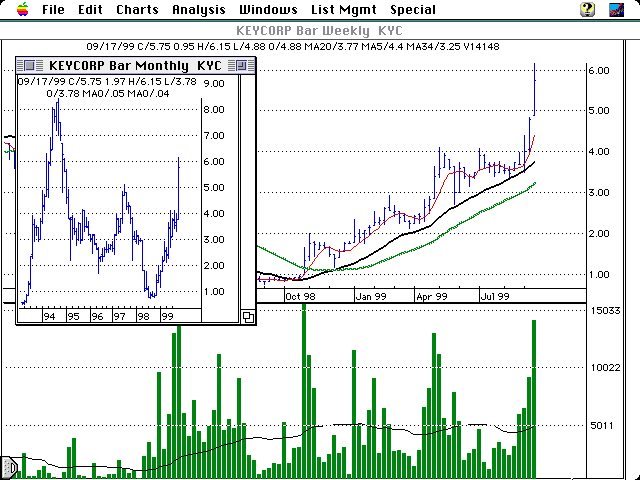The height and width of the screenshot is (480, 640).
Task: Click the close box of the Monthly window
Action: pos(29,65)
